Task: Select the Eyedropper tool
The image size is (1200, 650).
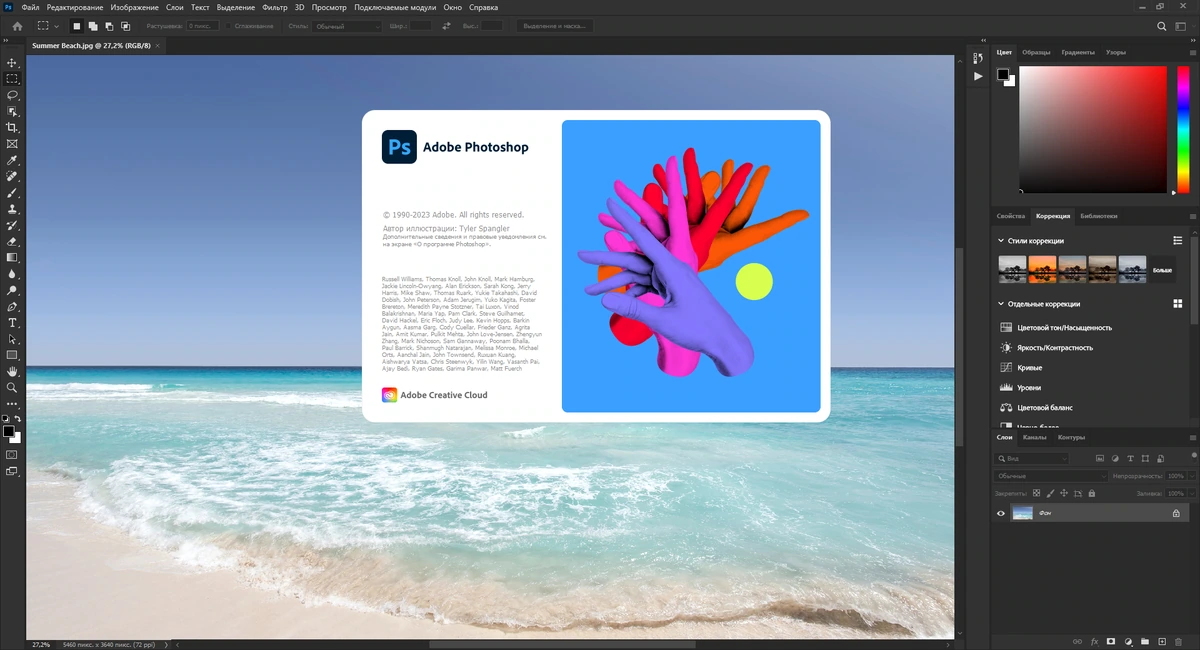Action: pos(12,160)
